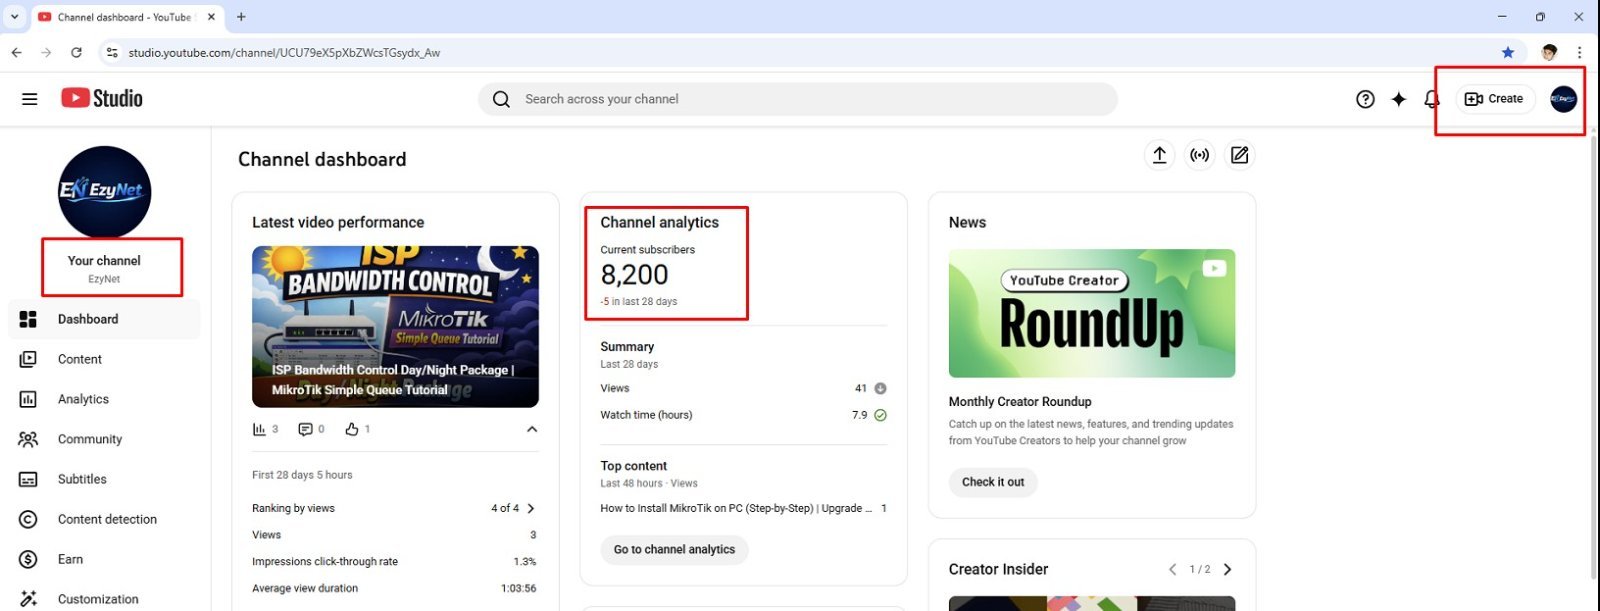The image size is (1600, 611).
Task: Click the Create button
Action: [1494, 99]
